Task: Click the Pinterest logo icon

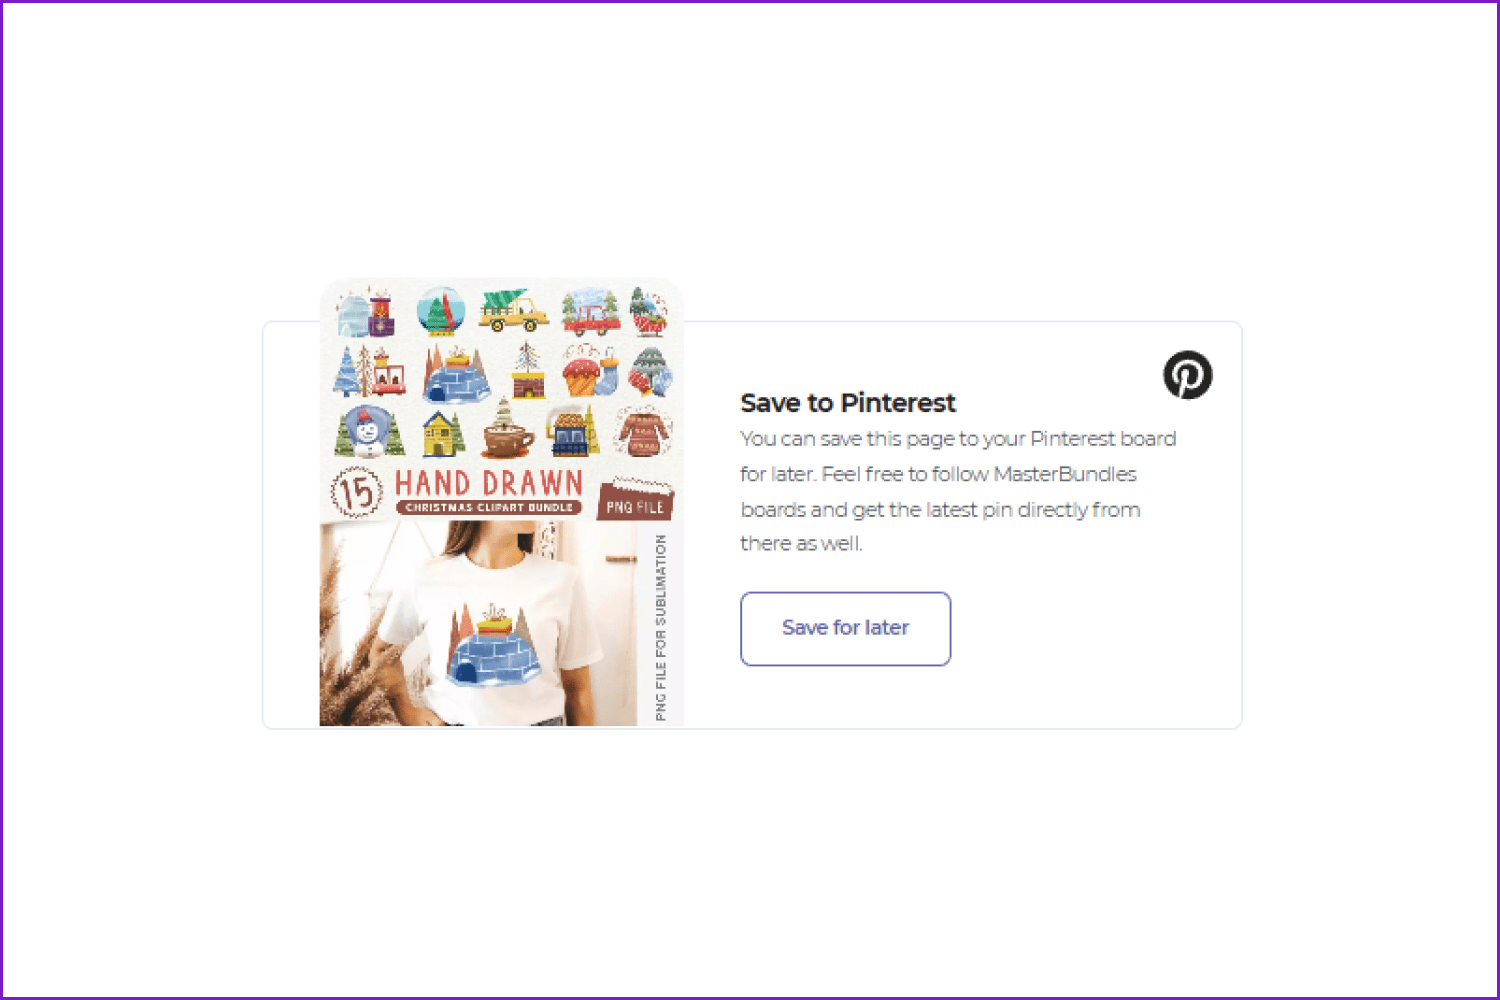Action: point(1187,375)
